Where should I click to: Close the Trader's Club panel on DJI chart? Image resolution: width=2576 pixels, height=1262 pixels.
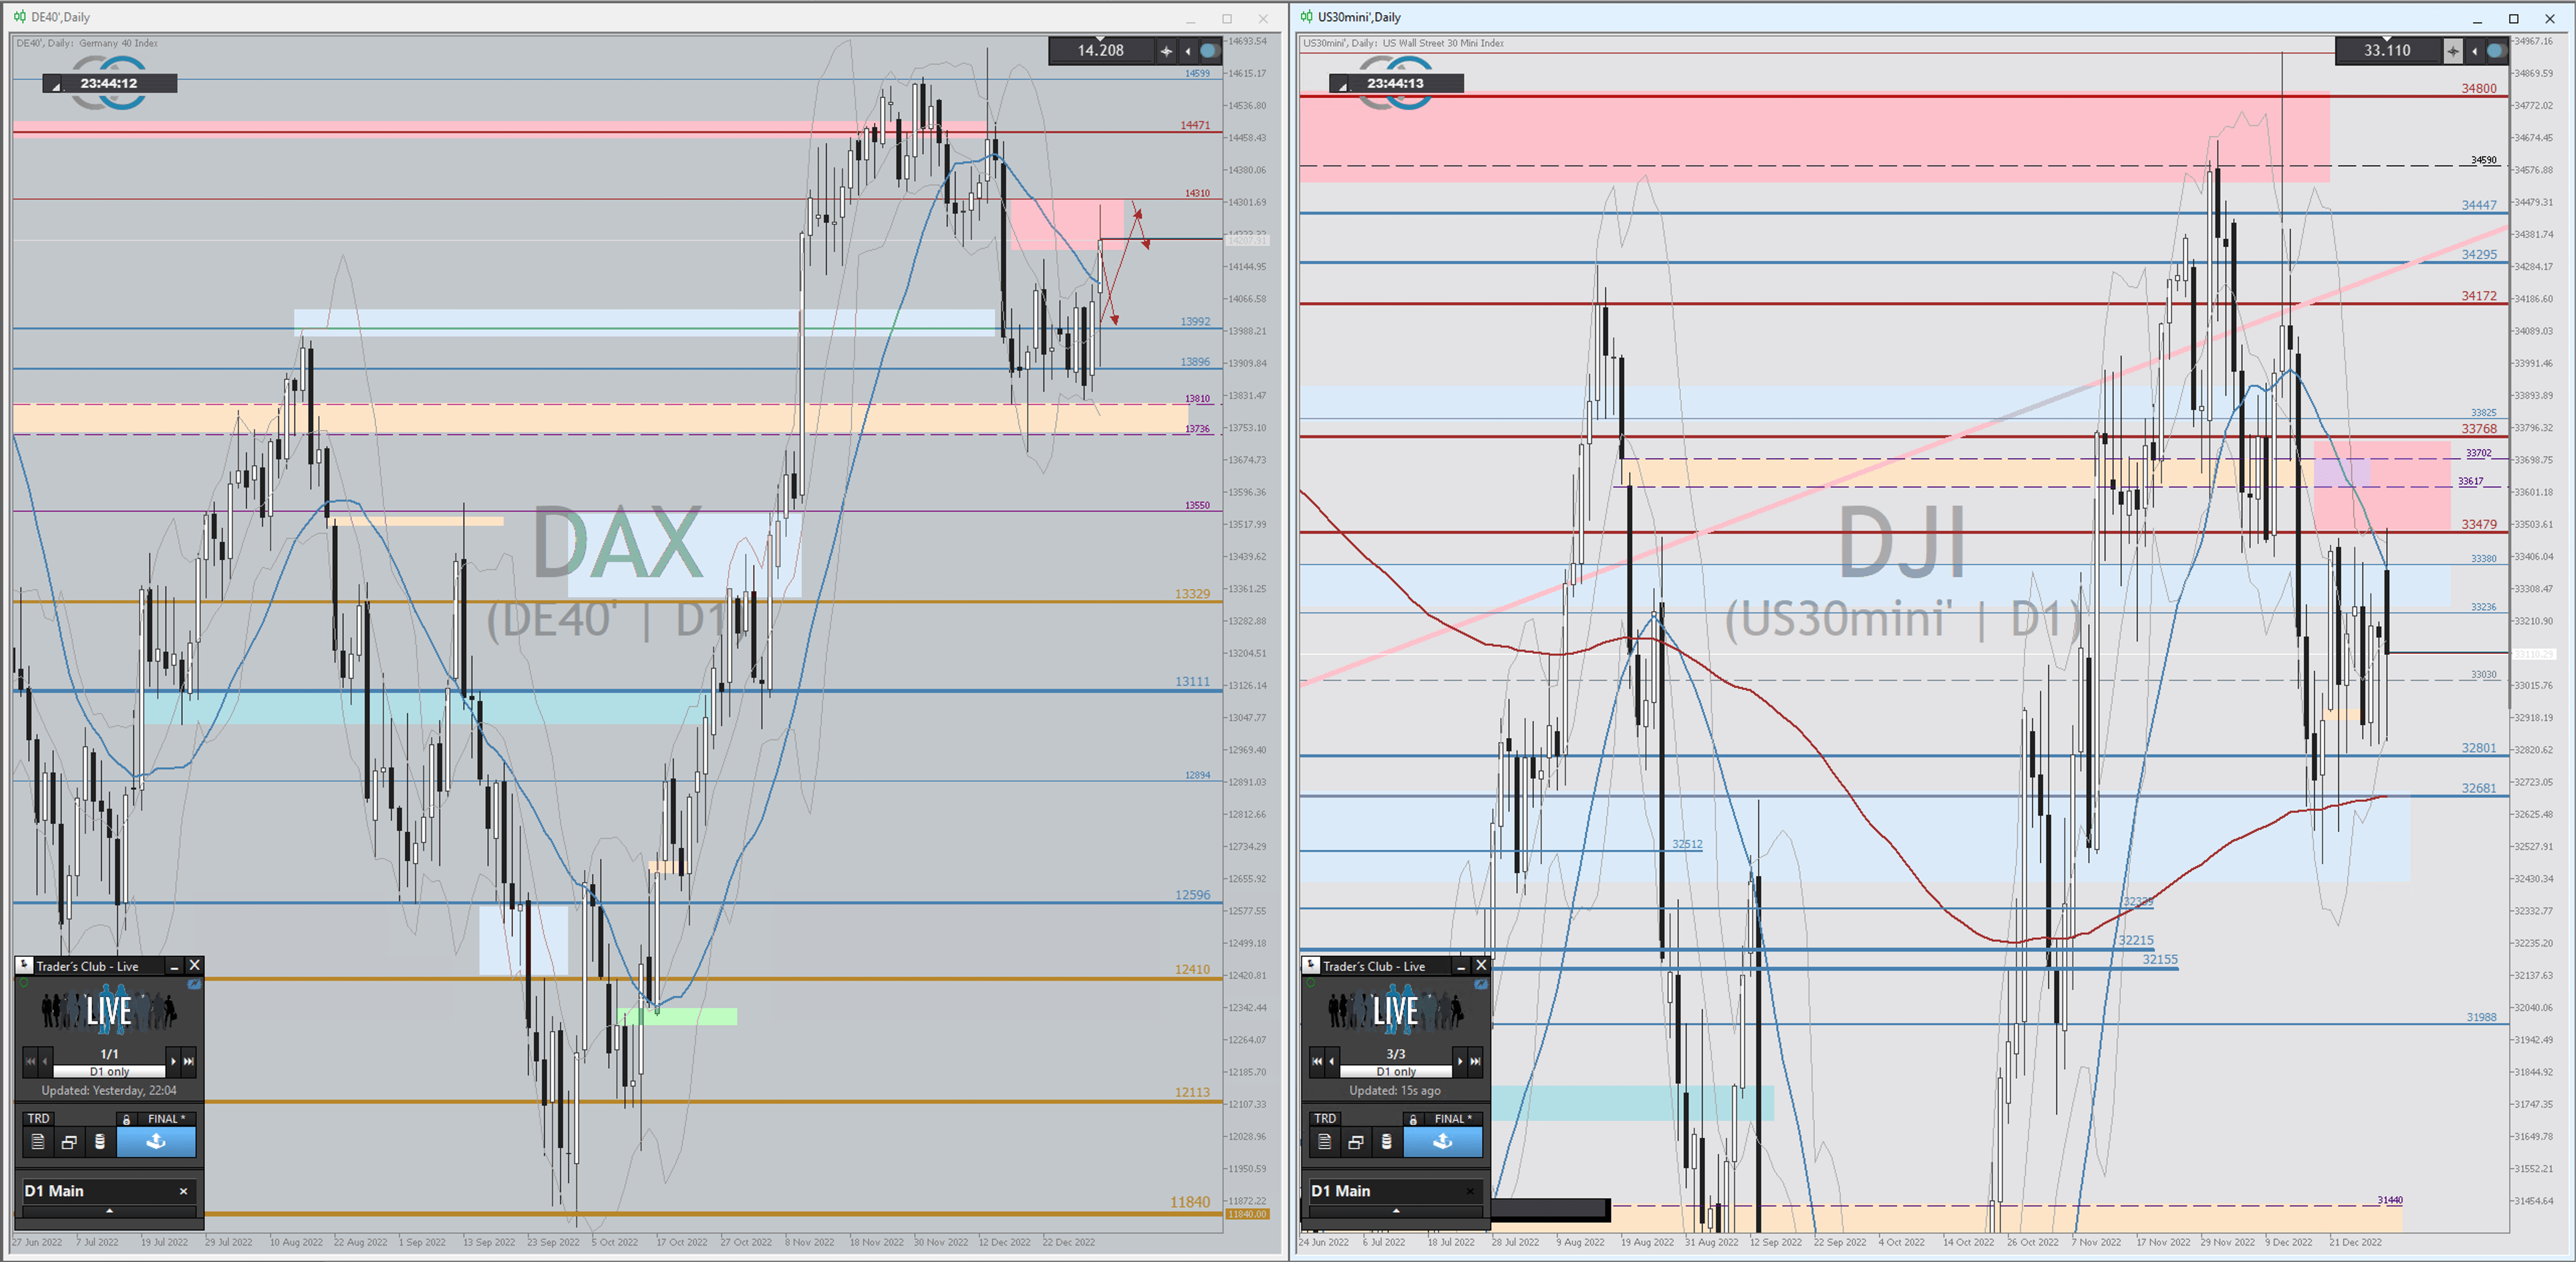(x=1481, y=965)
